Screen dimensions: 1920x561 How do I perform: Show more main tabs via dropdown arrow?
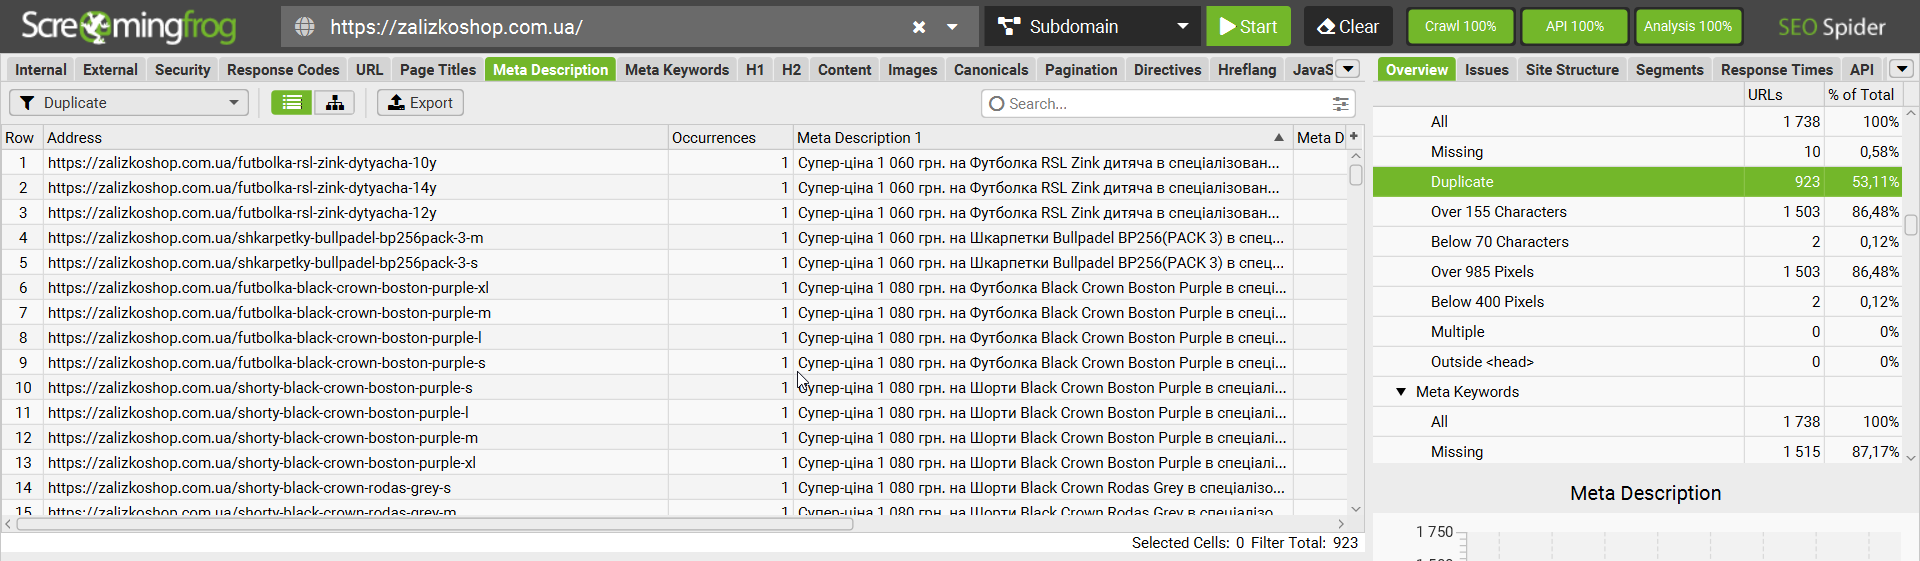coord(1348,69)
